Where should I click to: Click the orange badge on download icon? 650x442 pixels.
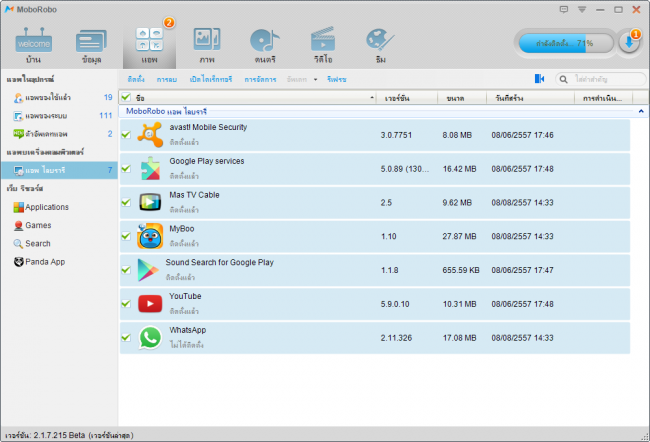pos(635,34)
